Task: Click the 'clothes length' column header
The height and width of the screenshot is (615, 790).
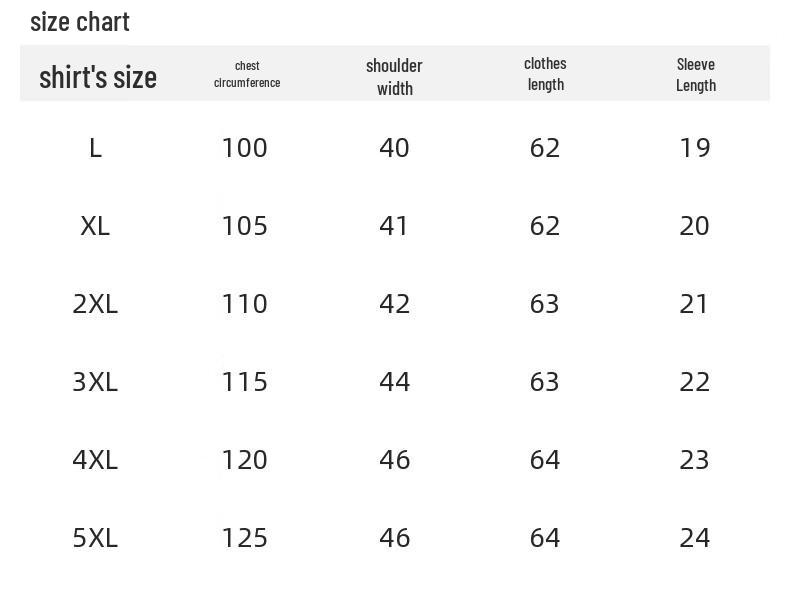Action: point(545,74)
